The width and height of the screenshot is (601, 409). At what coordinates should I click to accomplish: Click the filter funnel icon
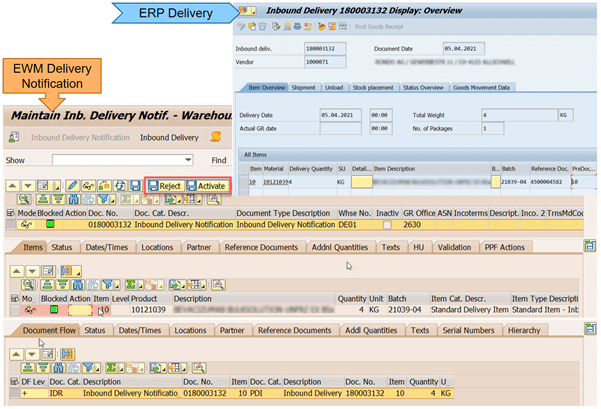point(102,199)
